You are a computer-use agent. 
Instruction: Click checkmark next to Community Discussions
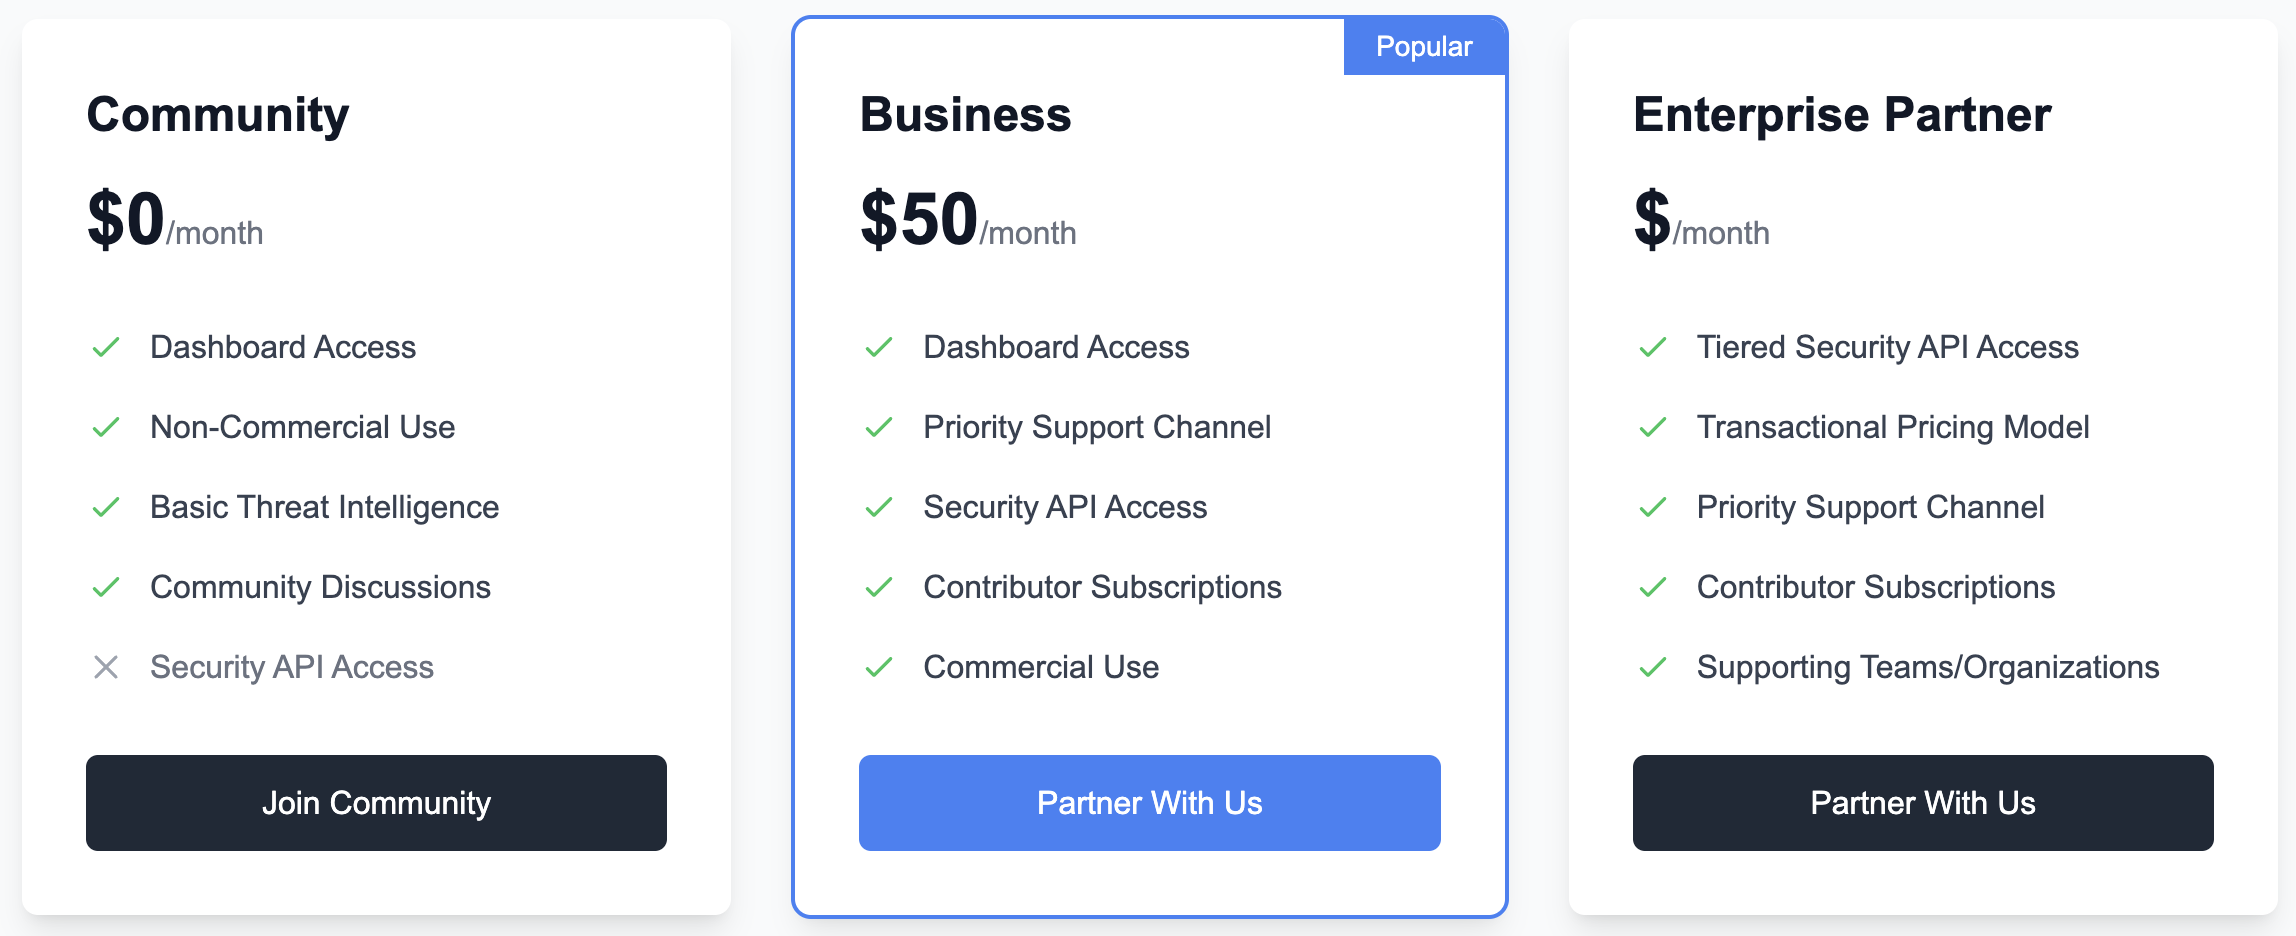[x=106, y=587]
